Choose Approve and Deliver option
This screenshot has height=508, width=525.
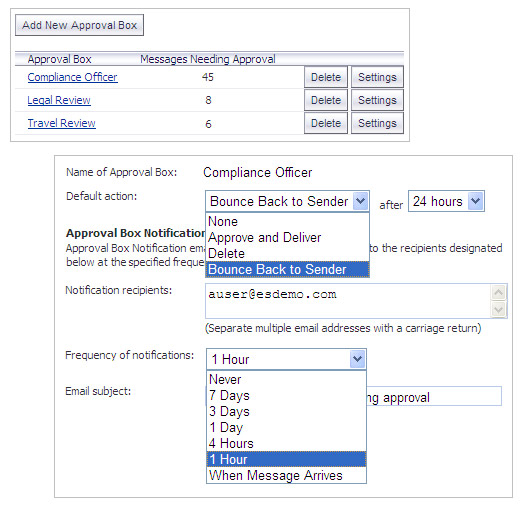pyautogui.click(x=287, y=237)
